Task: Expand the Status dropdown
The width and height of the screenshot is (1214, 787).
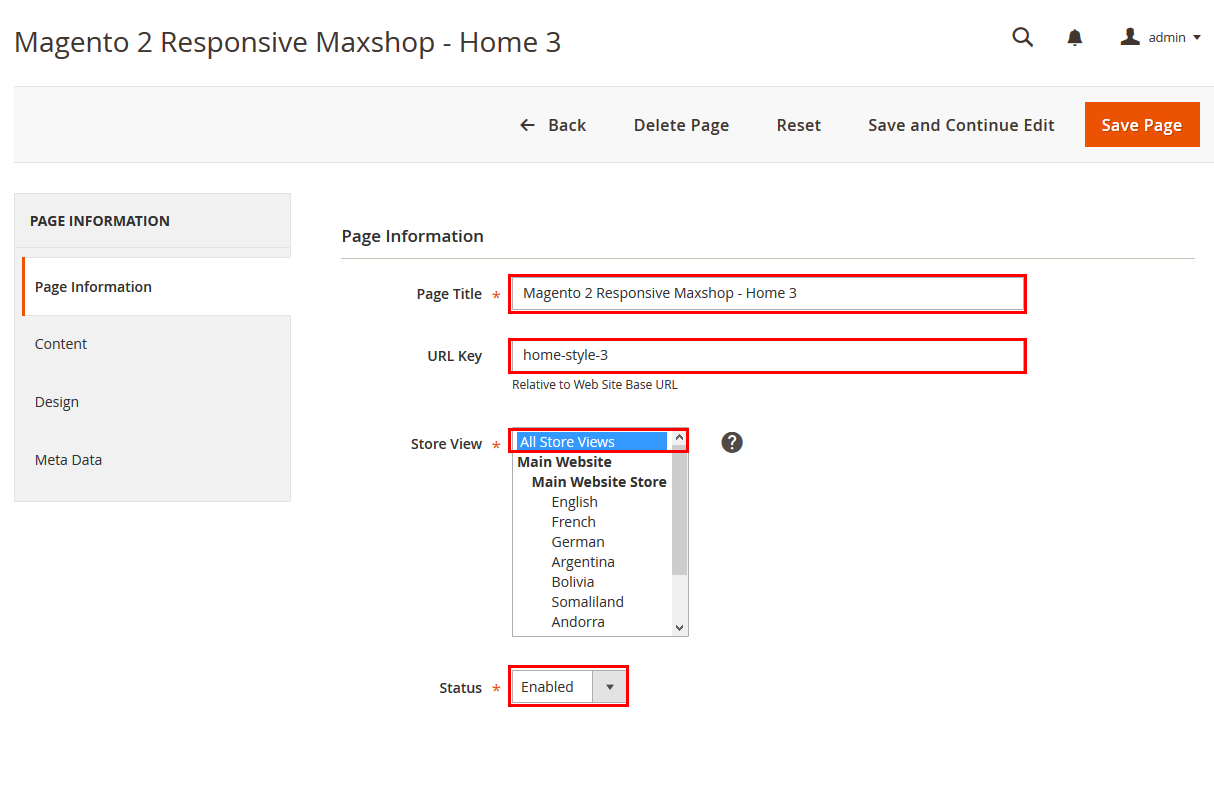Action: tap(569, 687)
